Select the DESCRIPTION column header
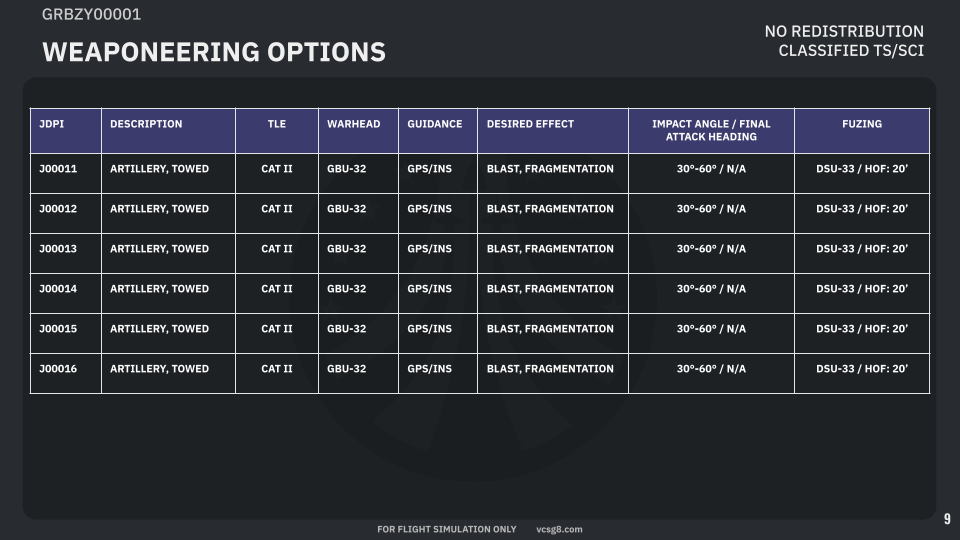This screenshot has height=540, width=960. coord(146,124)
